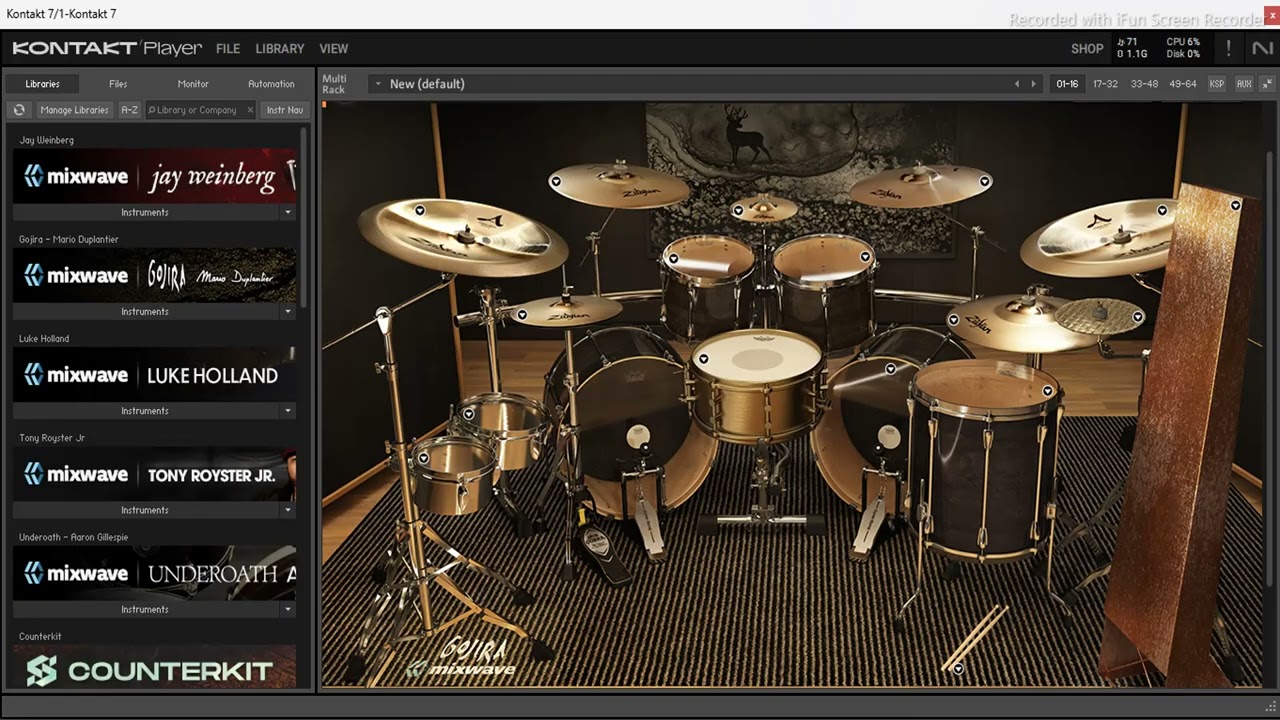The height and width of the screenshot is (720, 1280).
Task: Open the Gojira Mario Duplantier library banner
Action: pyautogui.click(x=155, y=275)
